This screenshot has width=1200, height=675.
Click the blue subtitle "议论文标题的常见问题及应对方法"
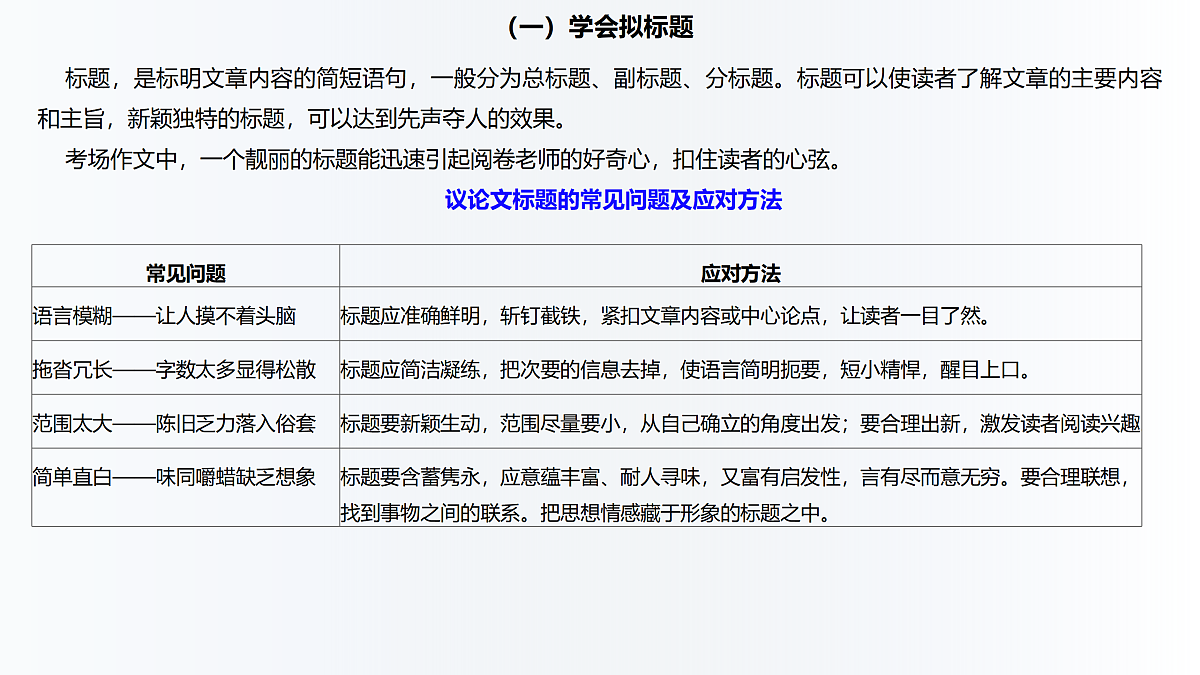pyautogui.click(x=613, y=200)
